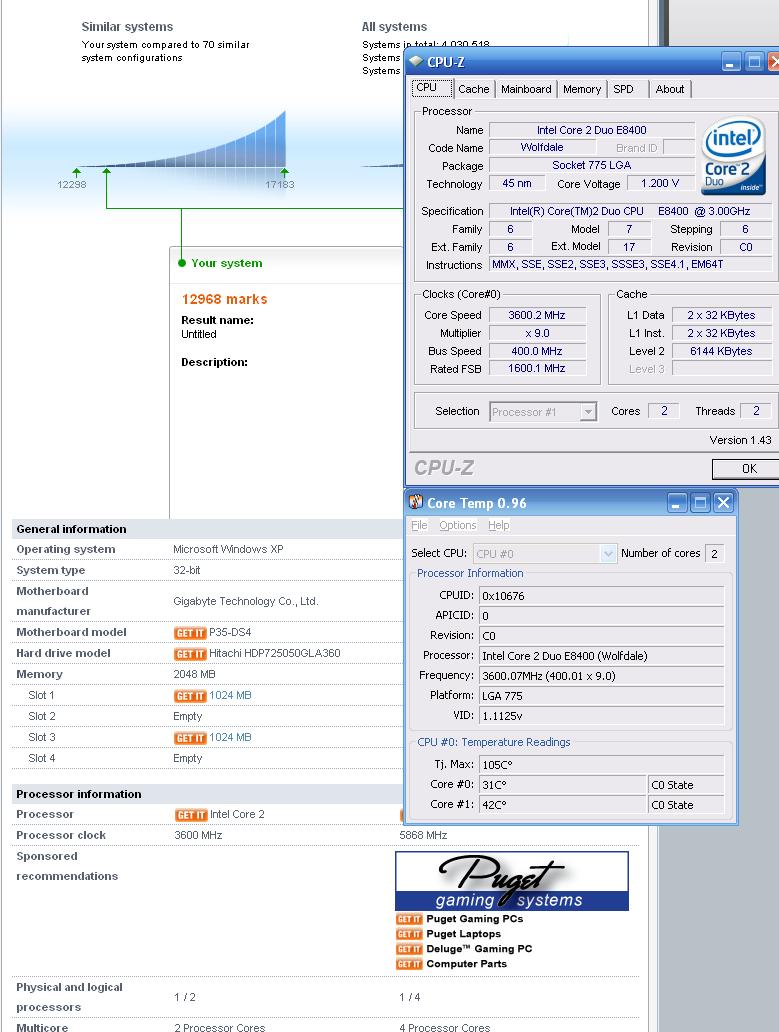
Task: Follow the Computer Parts link
Action: point(466,964)
